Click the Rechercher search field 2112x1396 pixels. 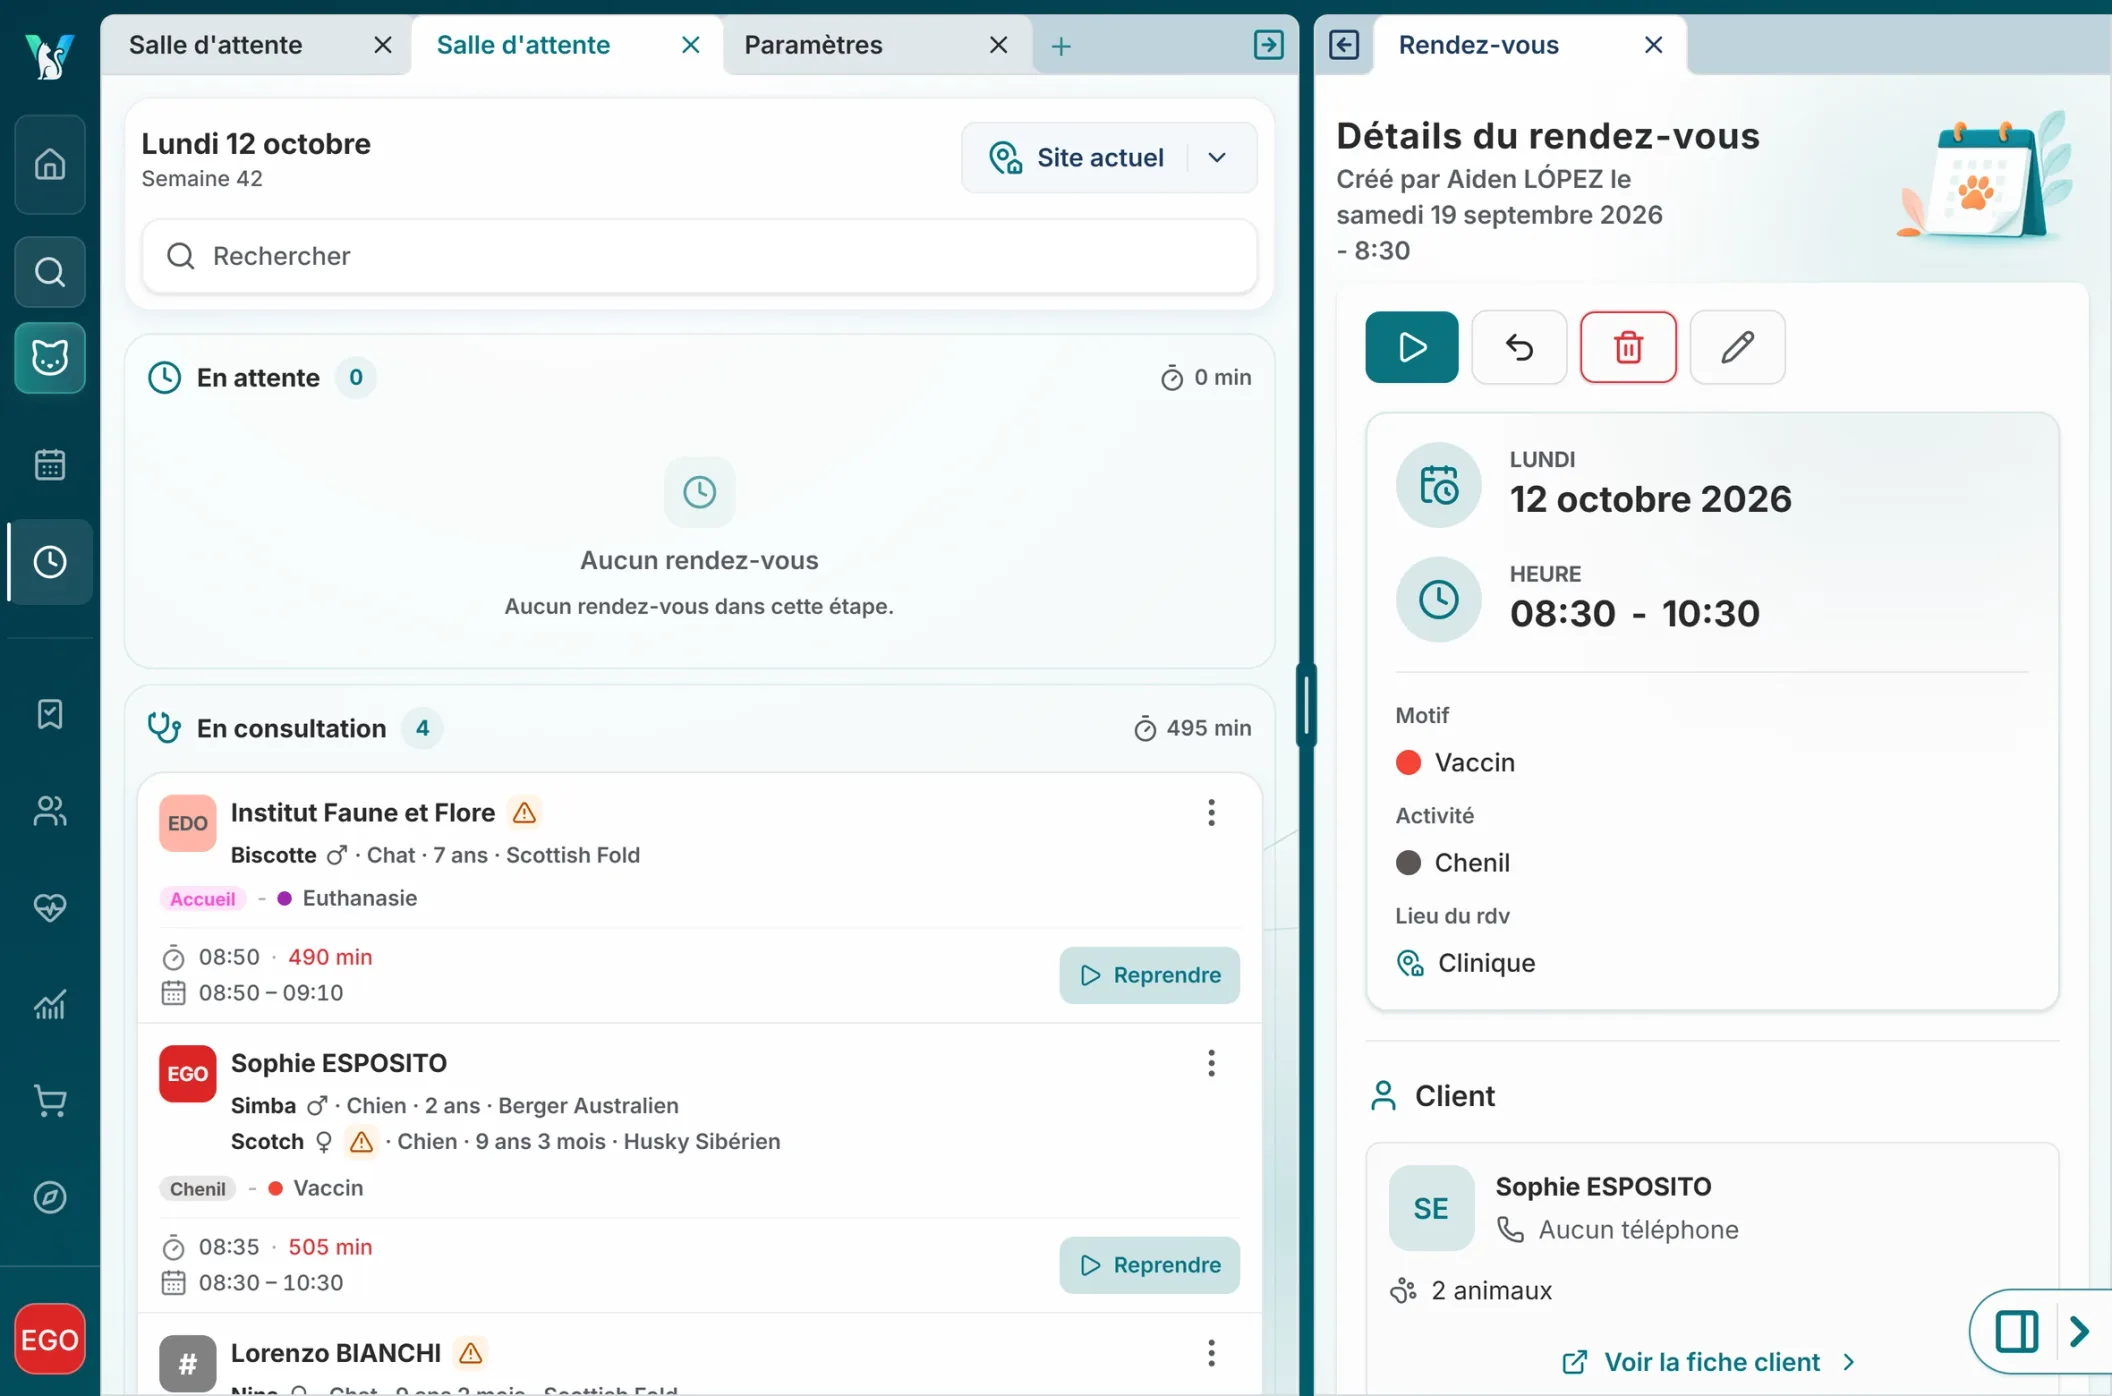point(699,256)
